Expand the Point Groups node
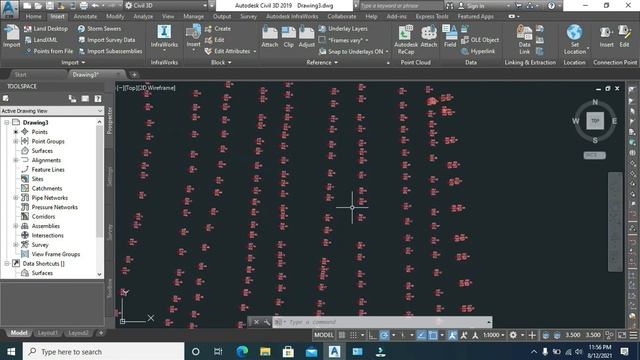The width and height of the screenshot is (640, 360). 16,141
